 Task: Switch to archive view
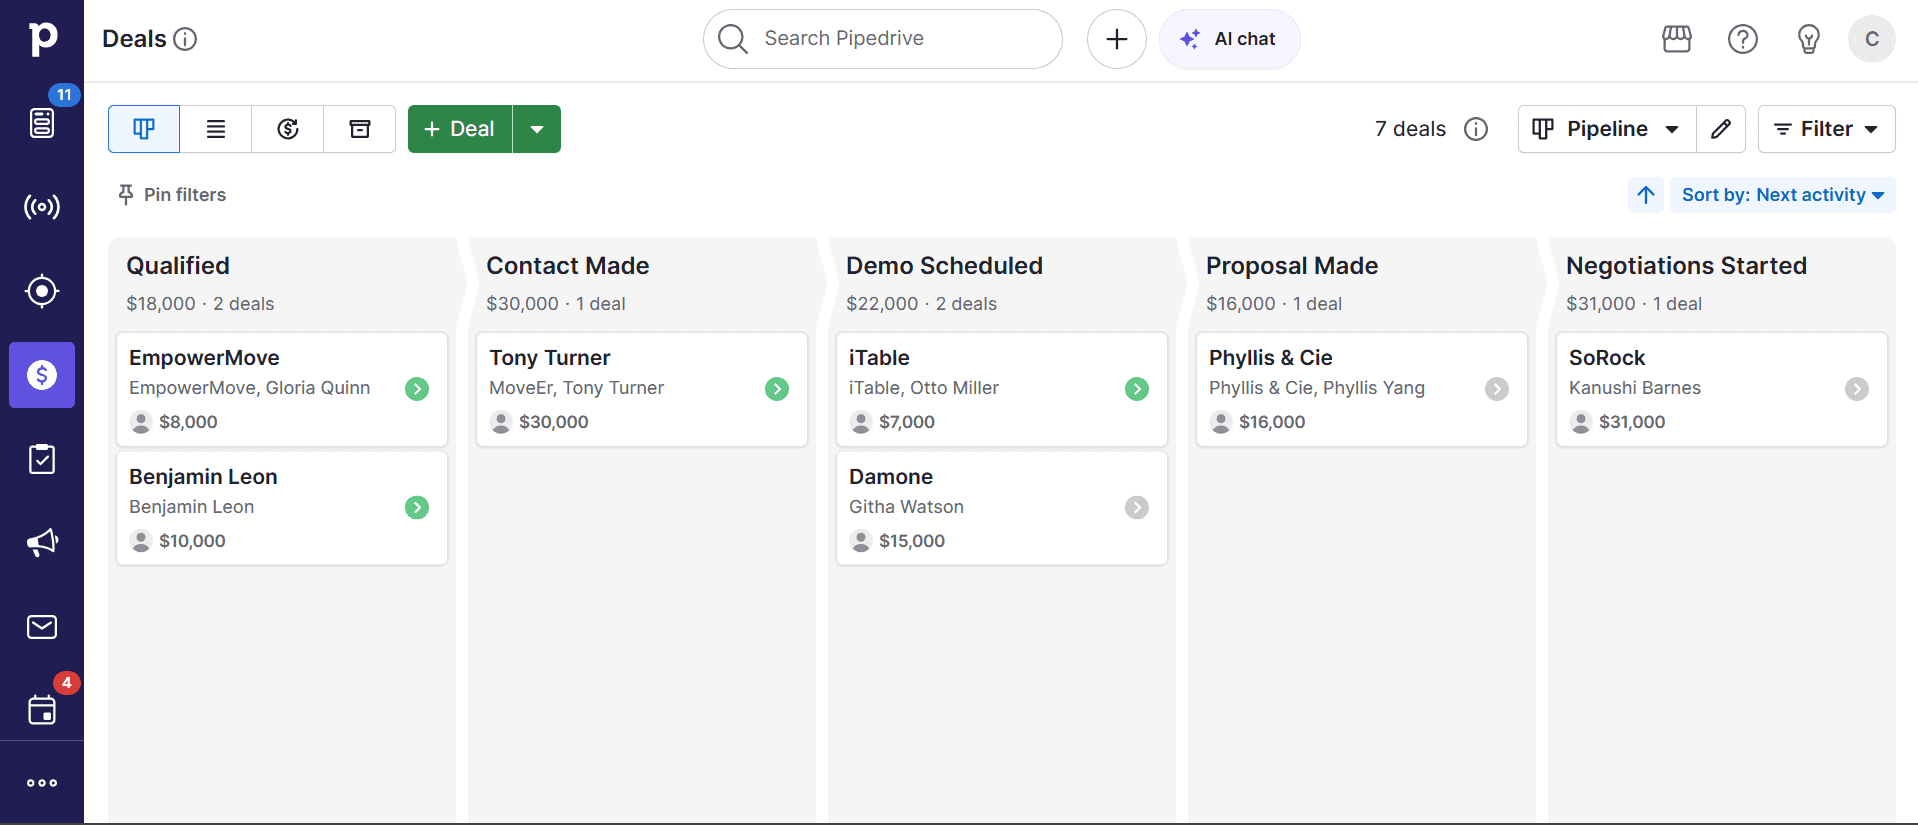pyautogui.click(x=360, y=129)
